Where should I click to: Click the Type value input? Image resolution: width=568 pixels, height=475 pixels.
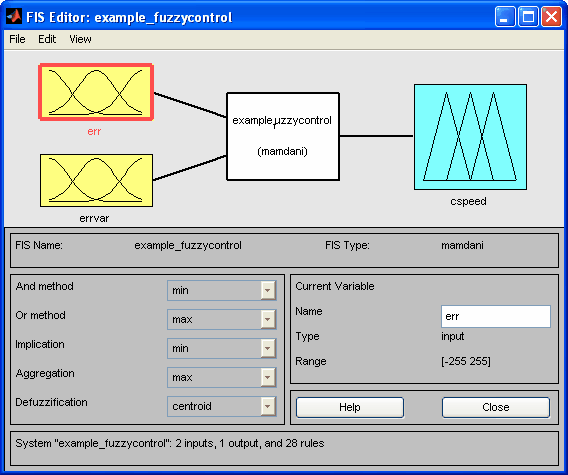(x=452, y=336)
